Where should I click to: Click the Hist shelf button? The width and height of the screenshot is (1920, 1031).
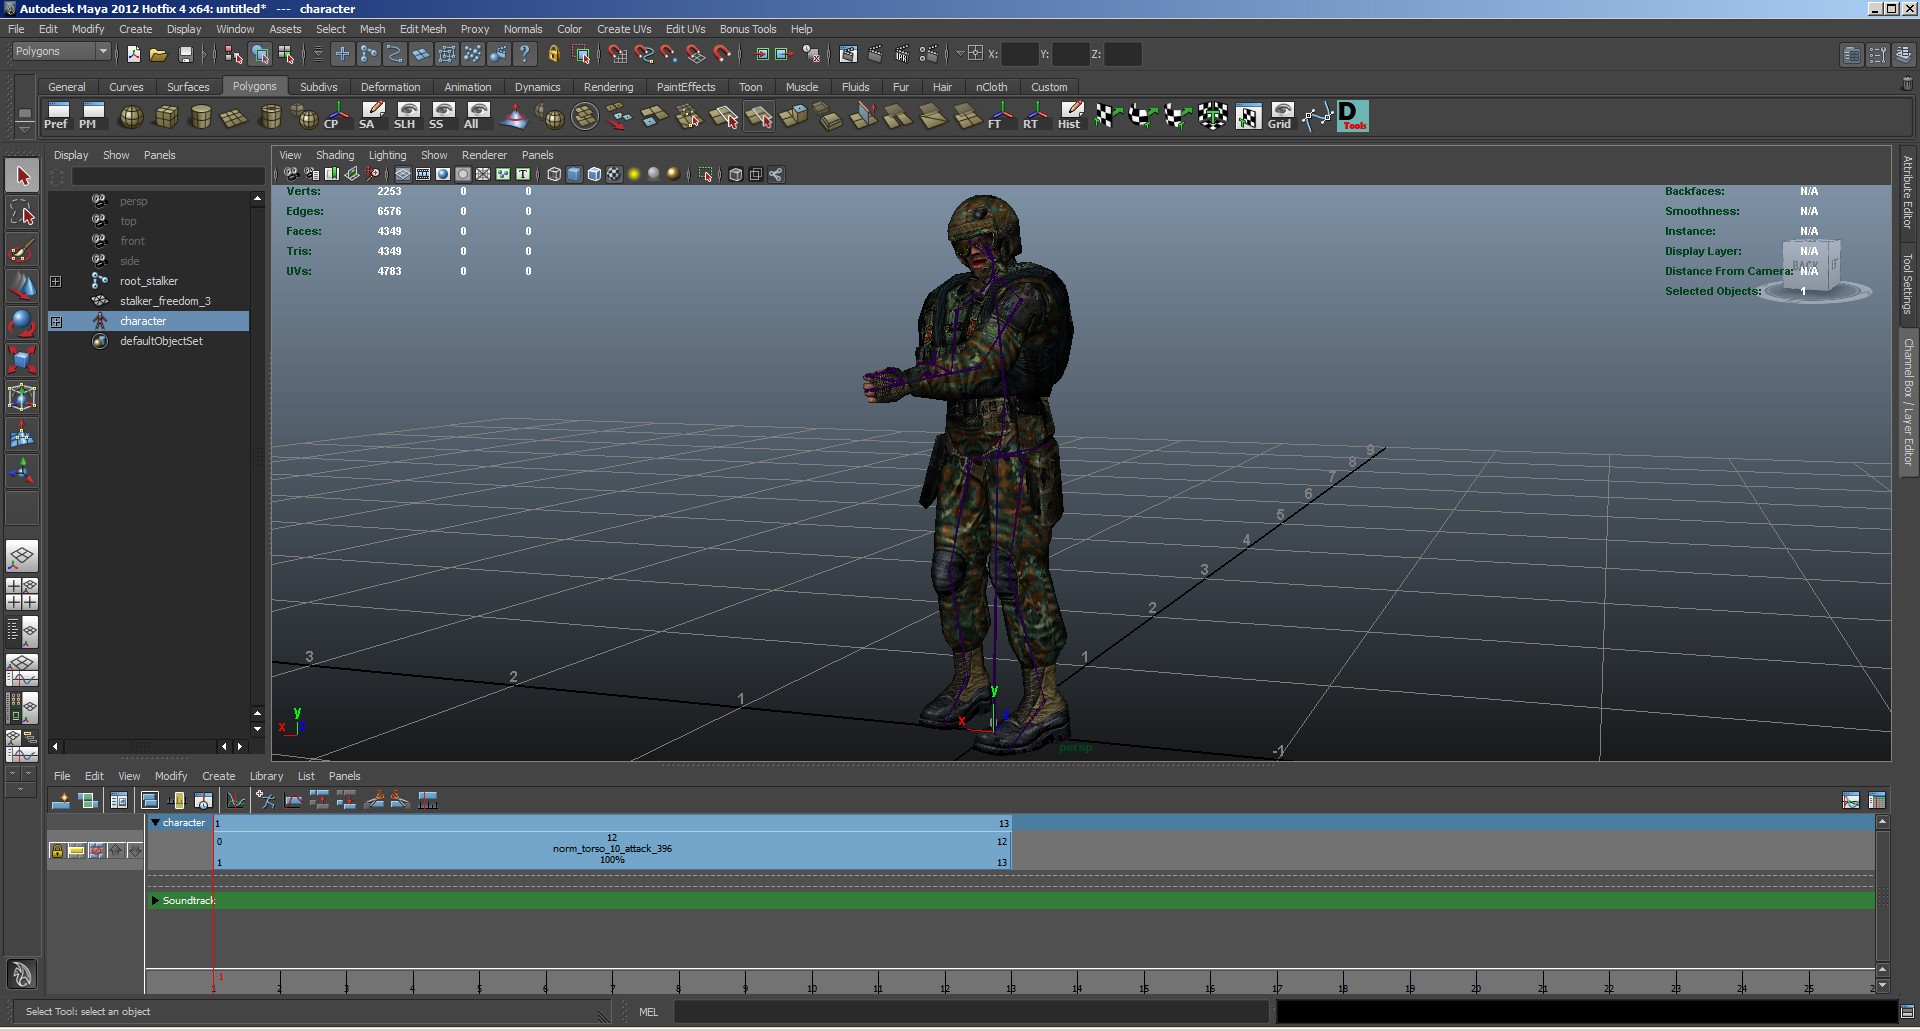[x=1070, y=116]
